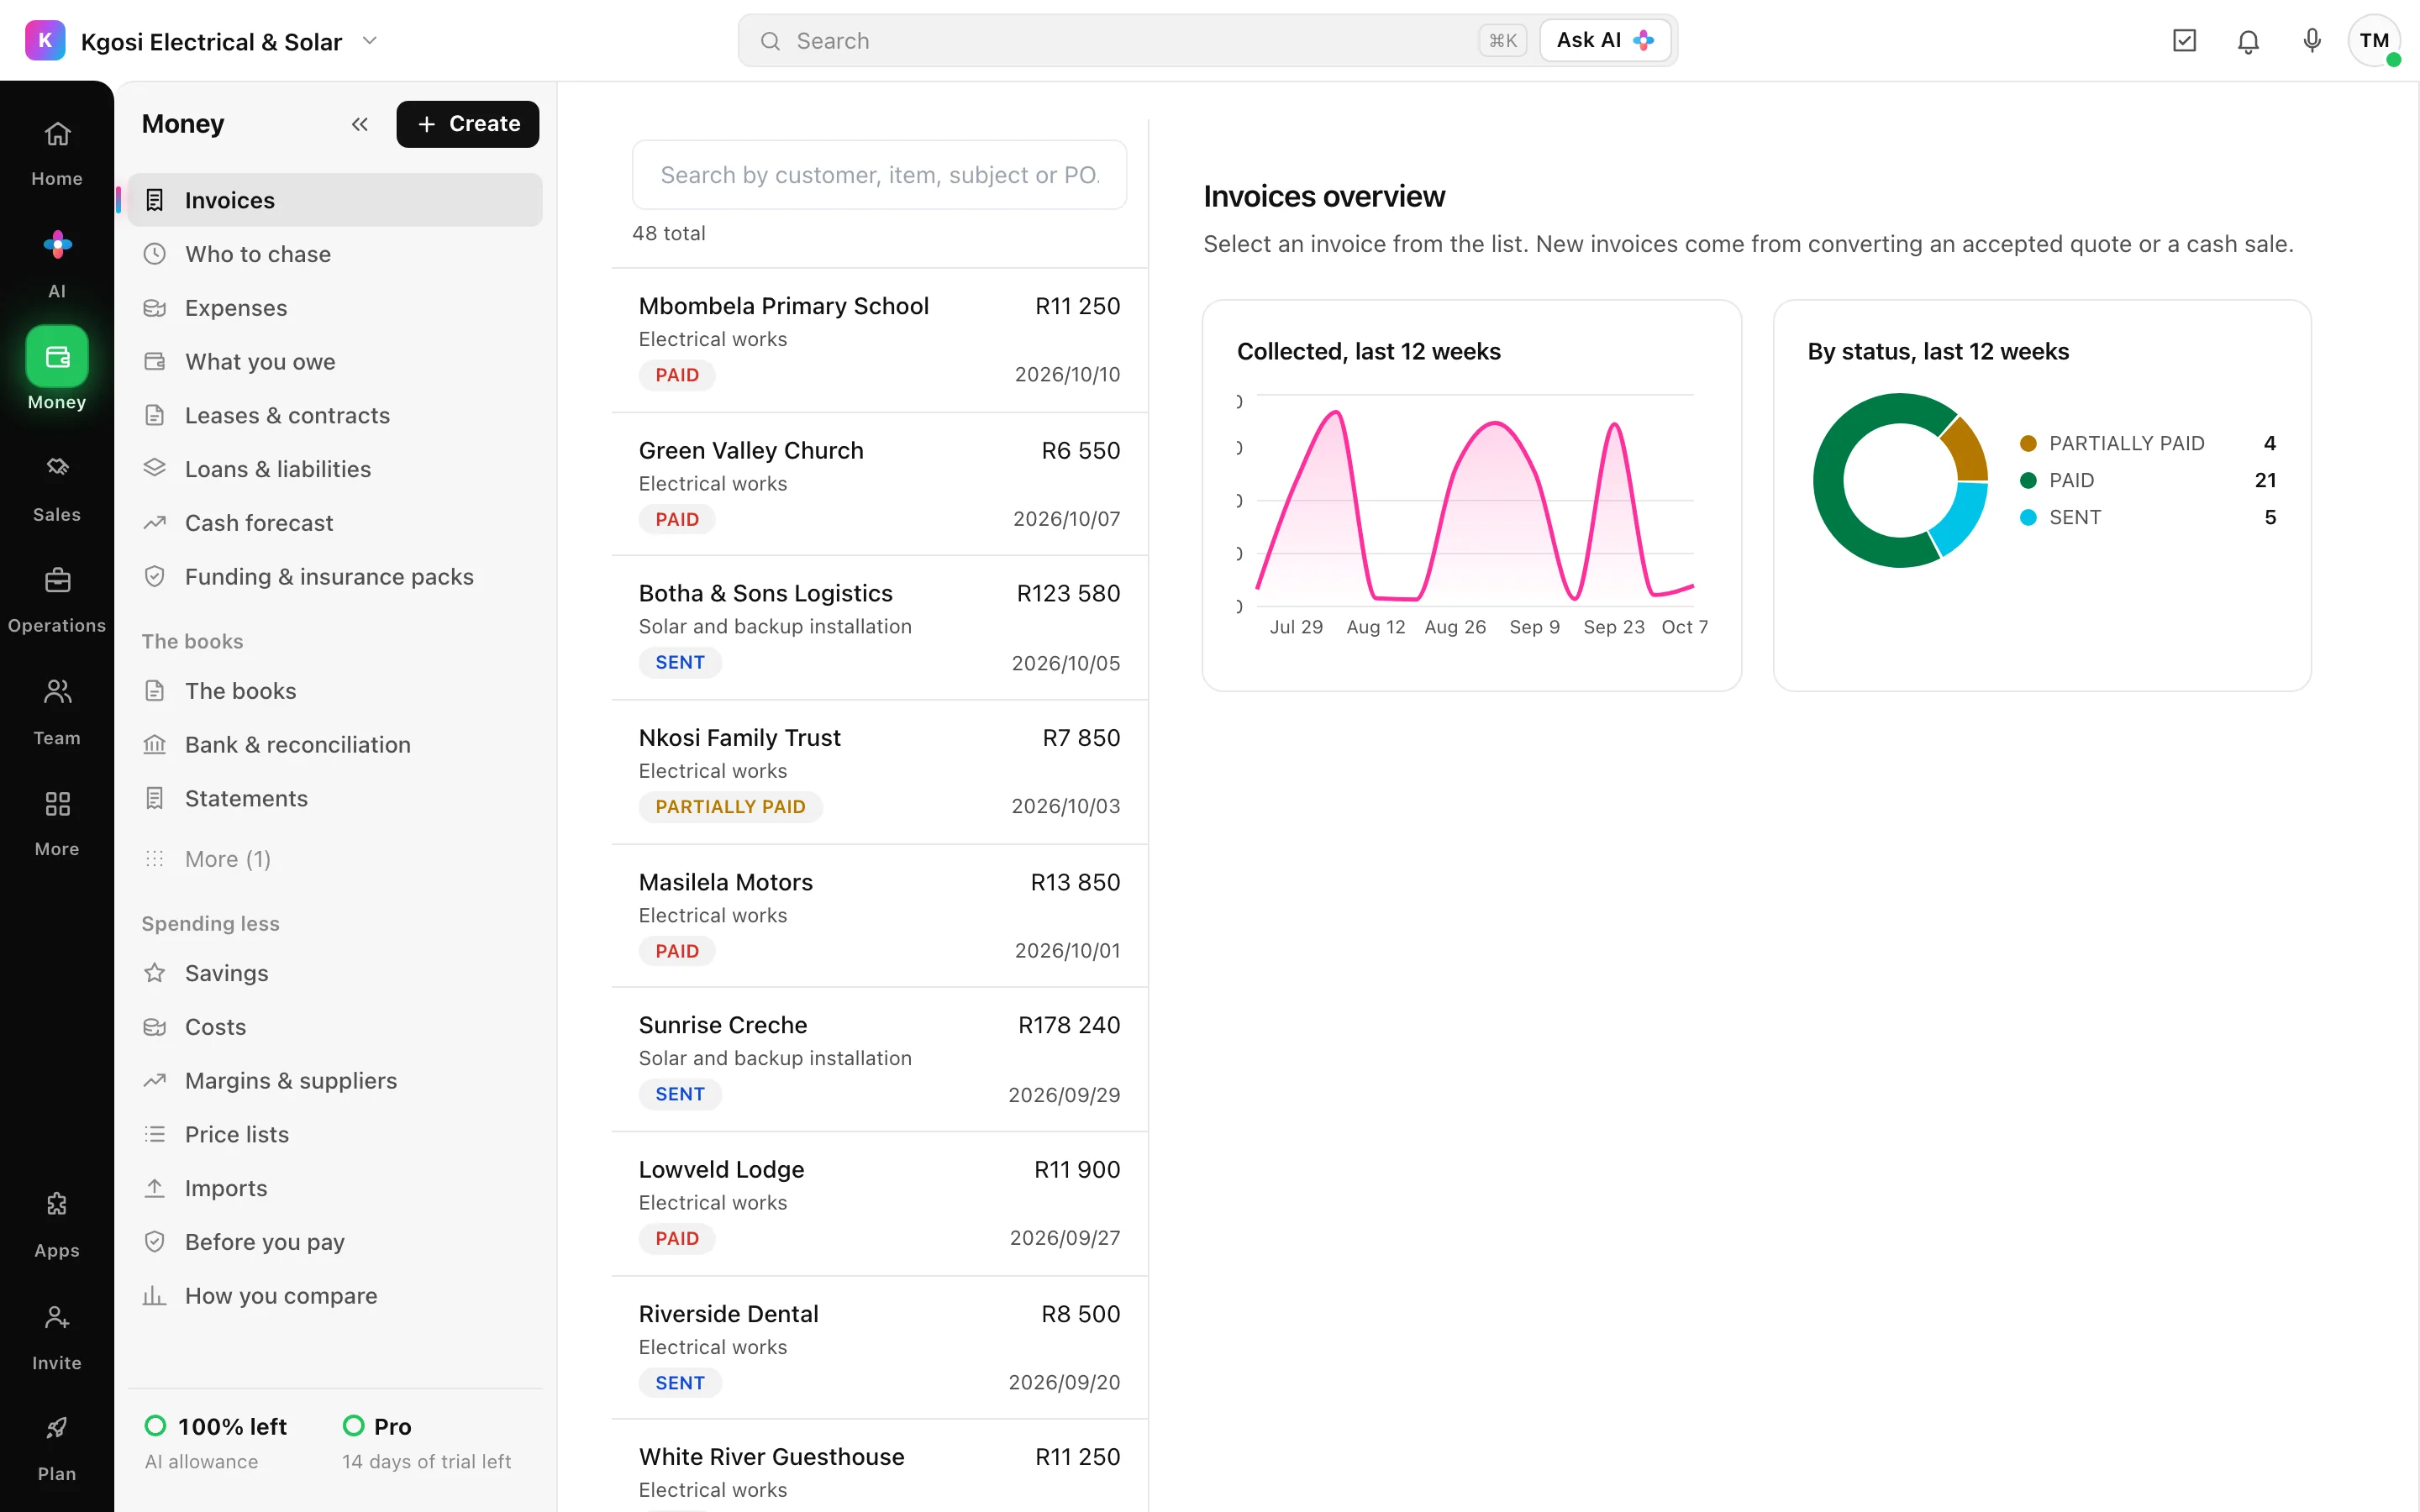Expand the Kgosi Electrical & Solar workspace dropdown
Image resolution: width=2420 pixels, height=1512 pixels.
click(x=370, y=41)
